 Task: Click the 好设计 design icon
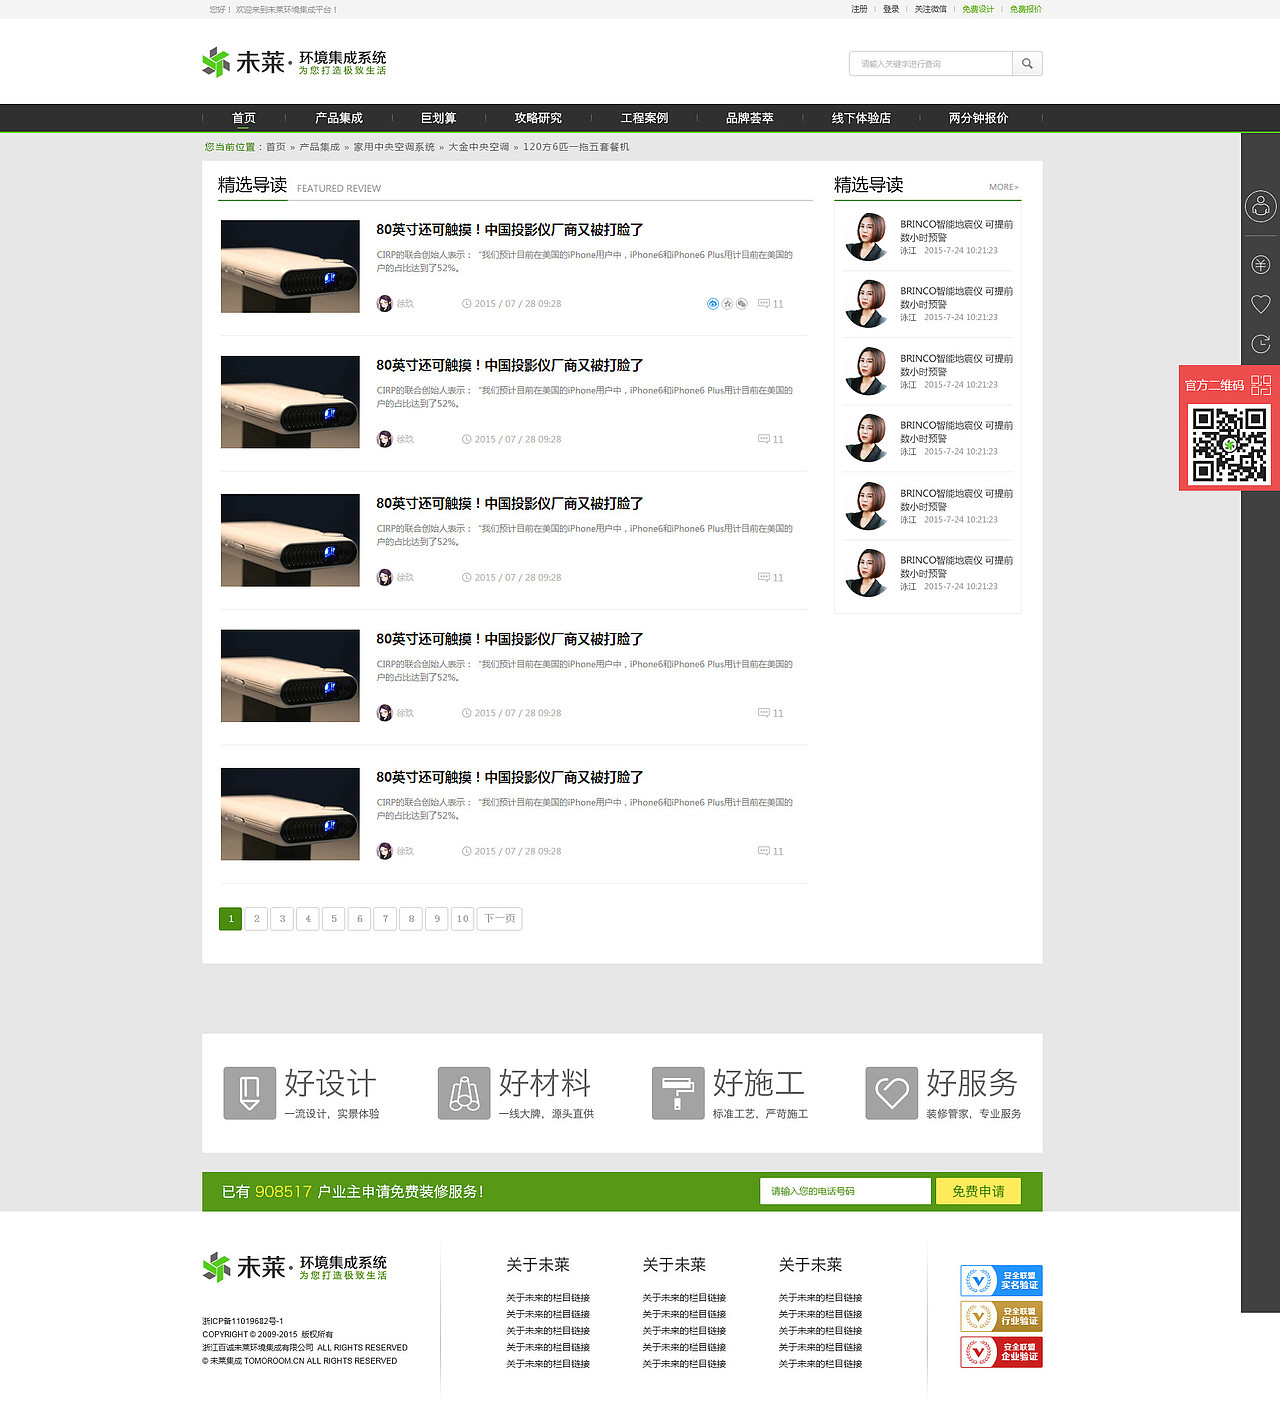point(249,1092)
